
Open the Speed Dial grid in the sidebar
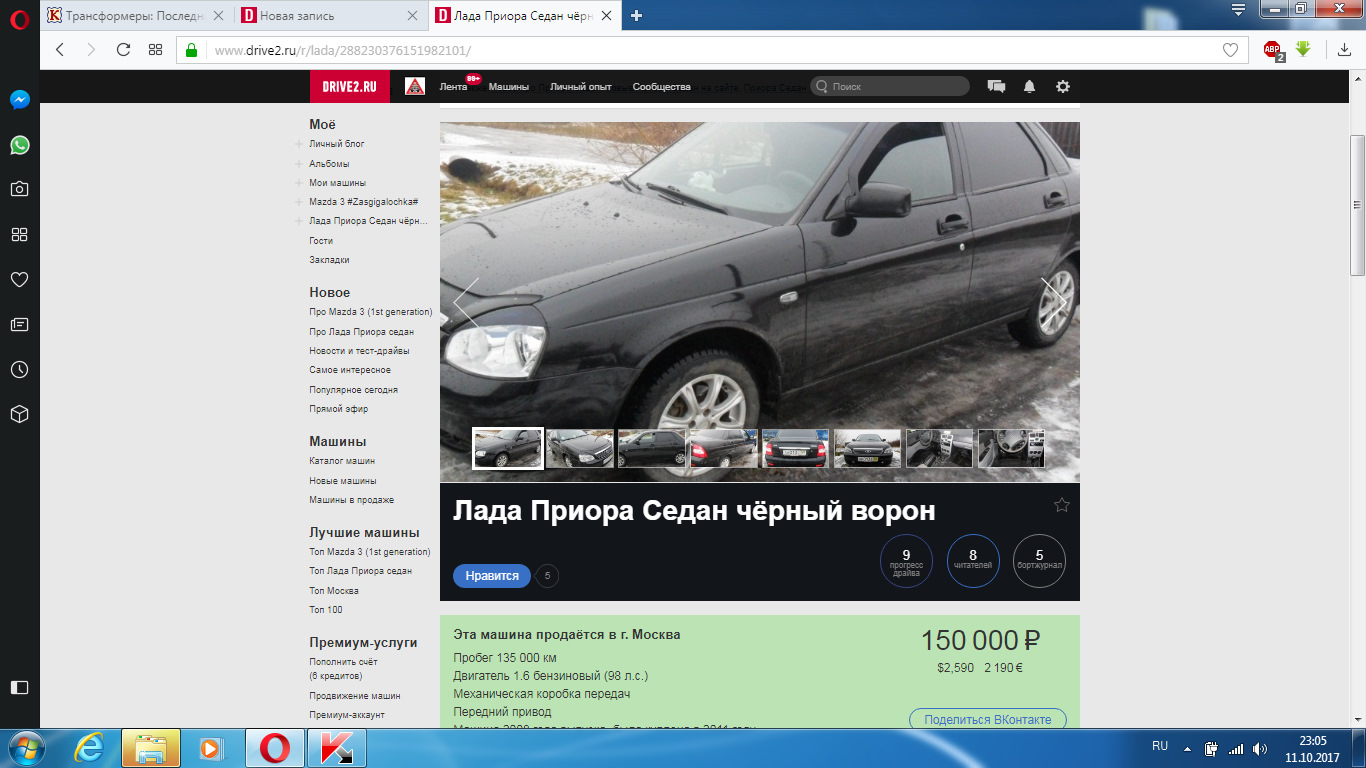[19, 234]
